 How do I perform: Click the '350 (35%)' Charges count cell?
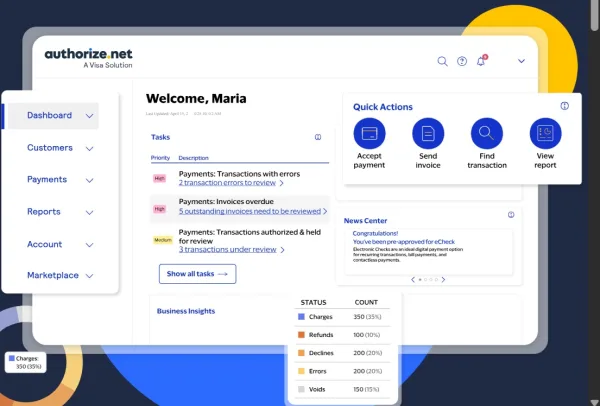click(367, 317)
